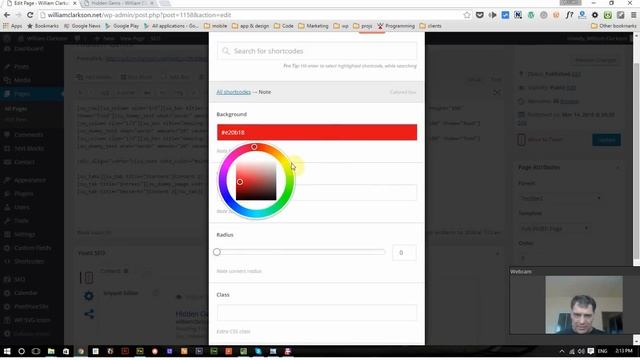Click the taskbar clock showing 2:13 PM
The height and width of the screenshot is (360, 640).
click(624, 351)
